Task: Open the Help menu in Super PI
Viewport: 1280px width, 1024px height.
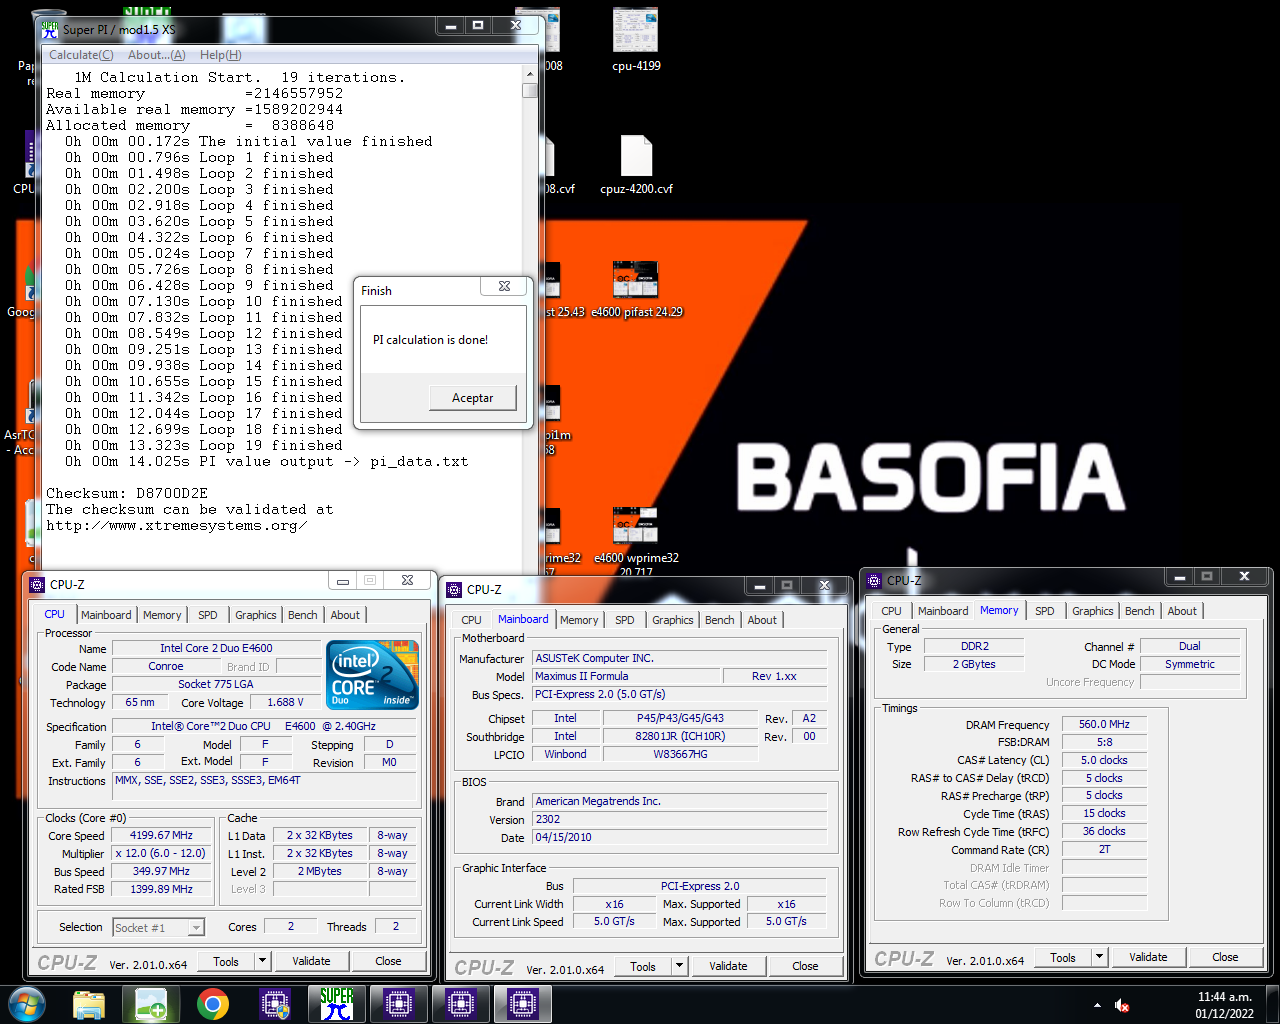Action: (220, 55)
